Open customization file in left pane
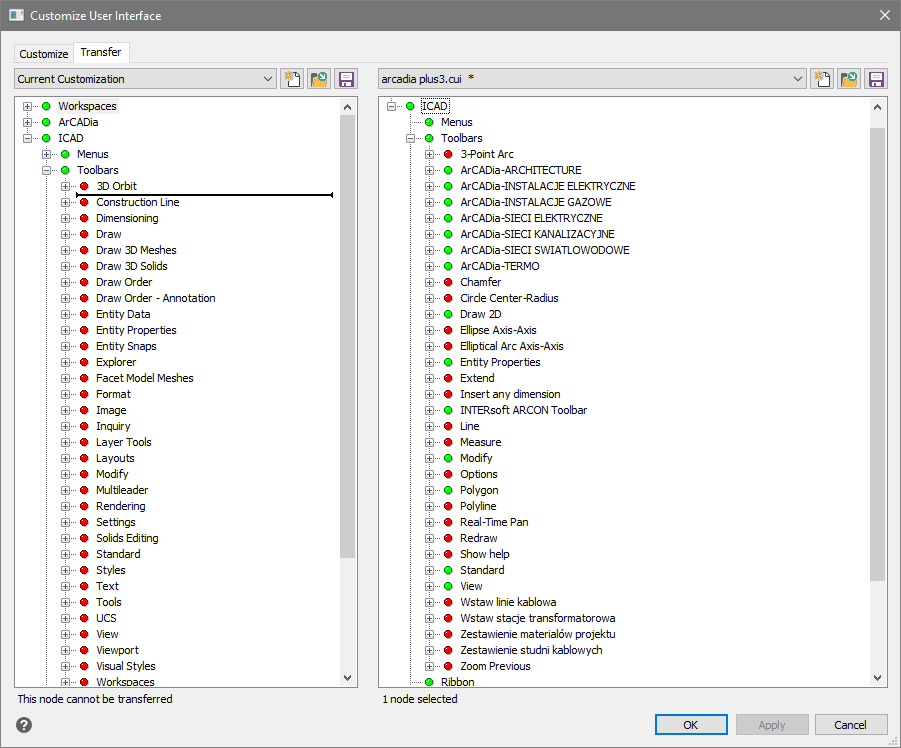 coord(319,79)
